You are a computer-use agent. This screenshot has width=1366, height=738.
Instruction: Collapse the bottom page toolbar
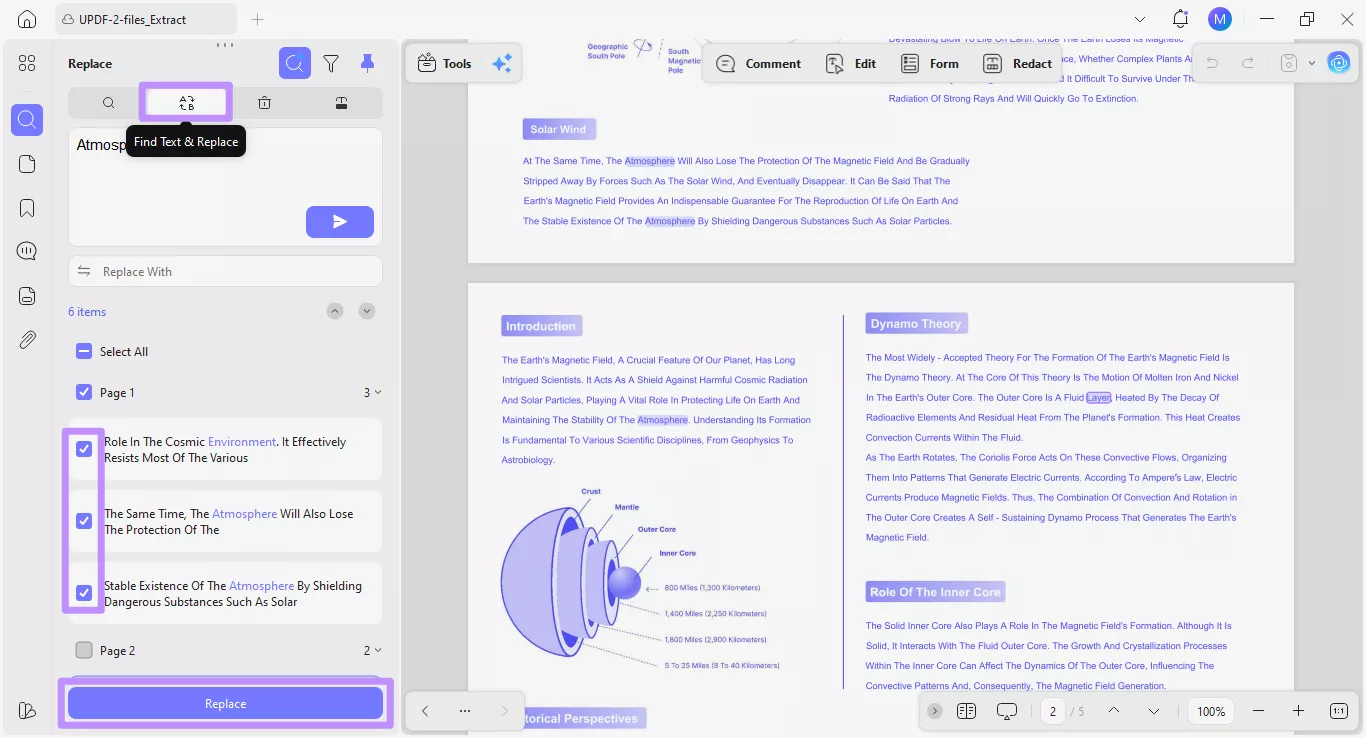935,711
